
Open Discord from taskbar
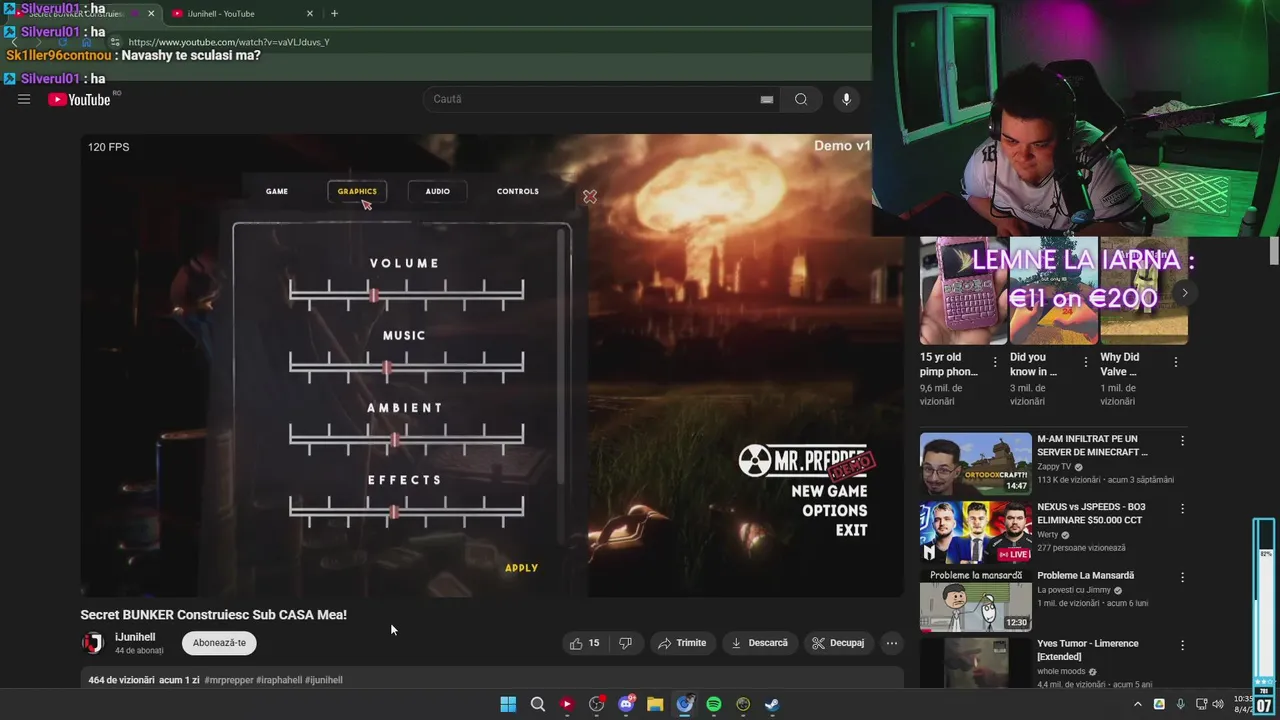click(x=626, y=704)
